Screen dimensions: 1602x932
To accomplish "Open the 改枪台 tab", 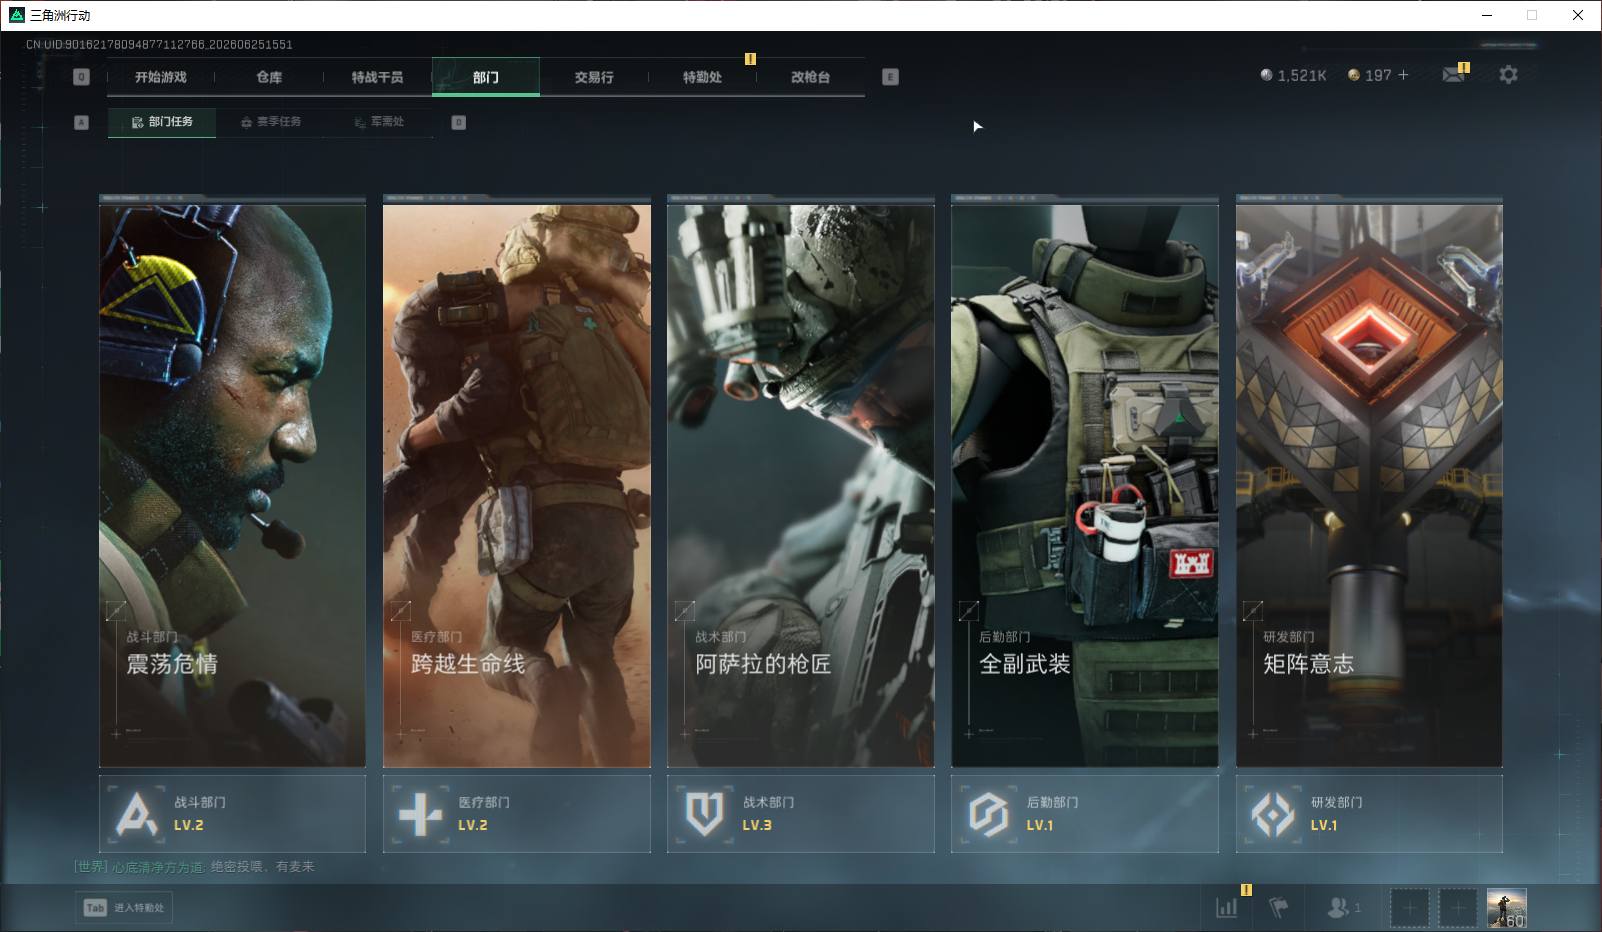I will pos(810,77).
